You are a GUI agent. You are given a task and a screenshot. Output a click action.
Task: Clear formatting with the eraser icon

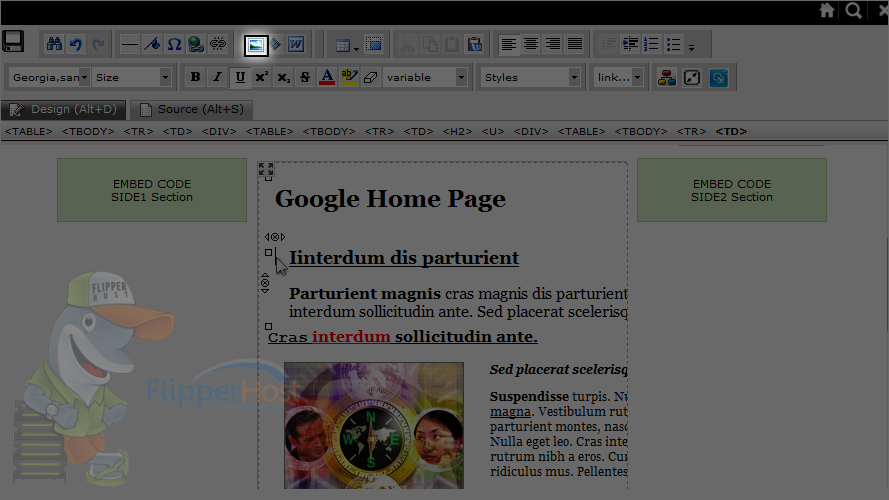point(371,77)
